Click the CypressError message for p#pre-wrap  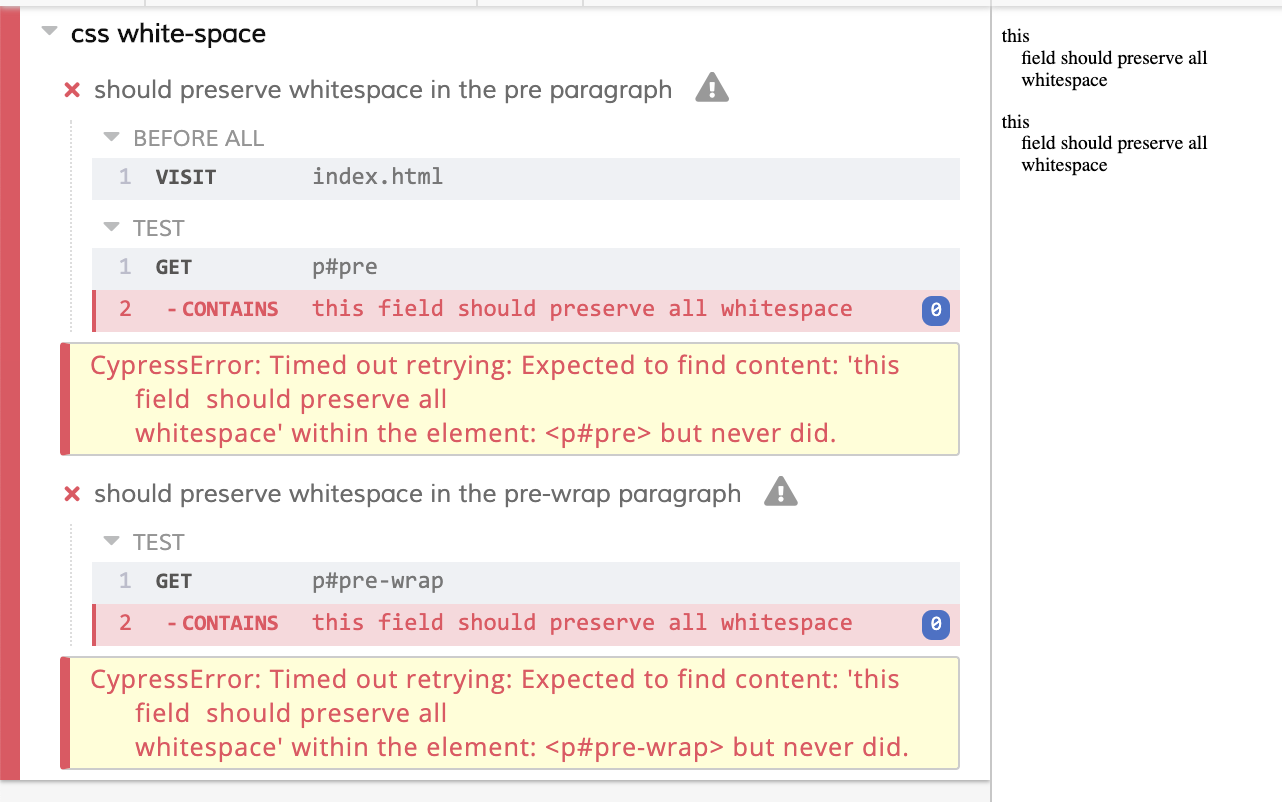[x=510, y=713]
